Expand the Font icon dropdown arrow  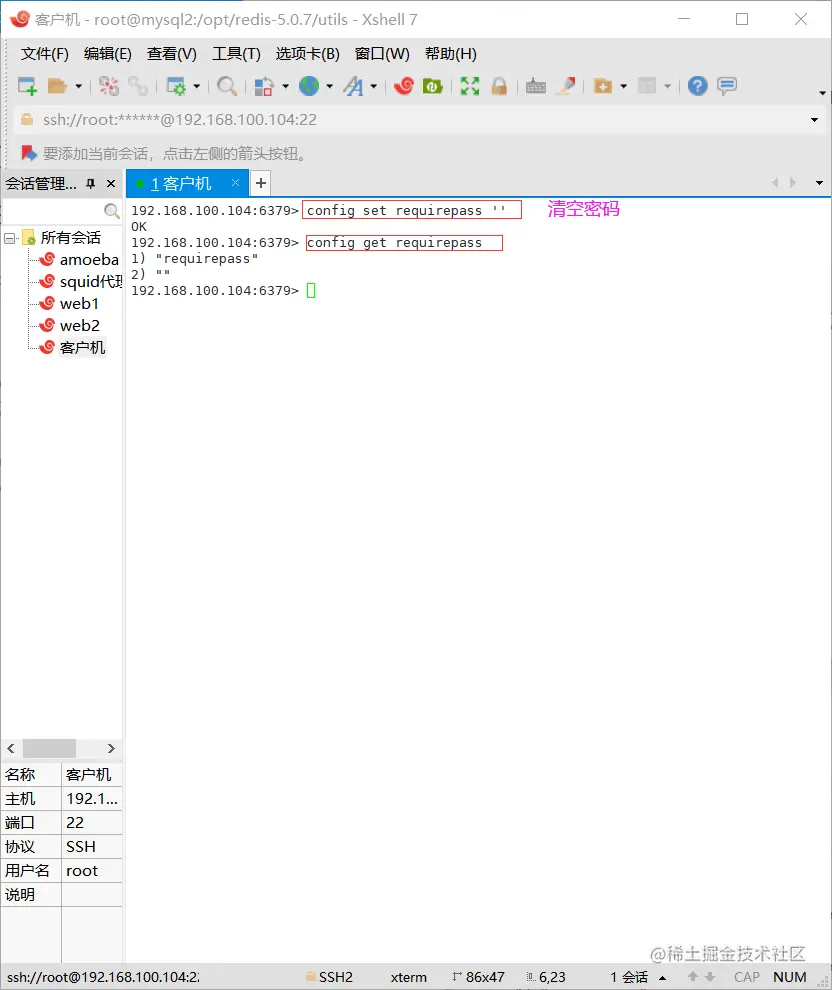[374, 86]
